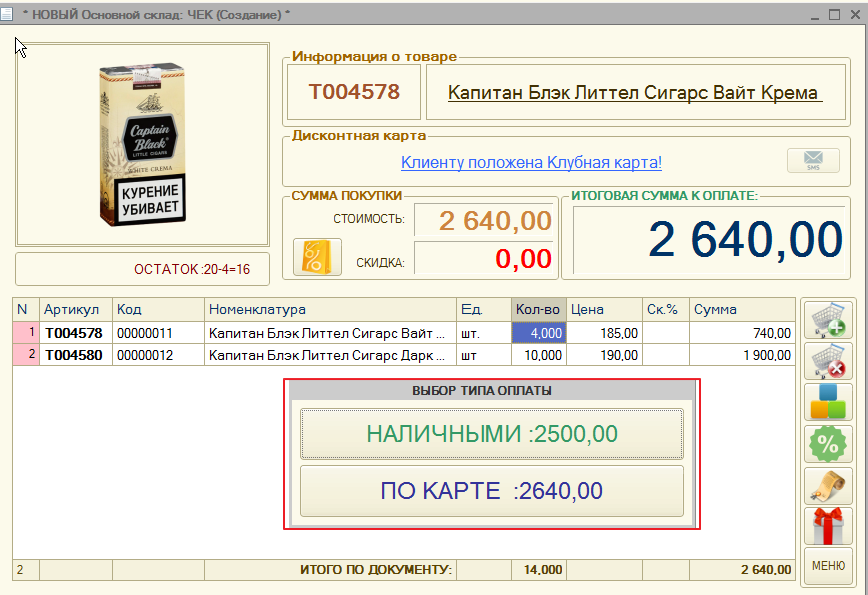Select quantity cell 10,000

pos(539,355)
